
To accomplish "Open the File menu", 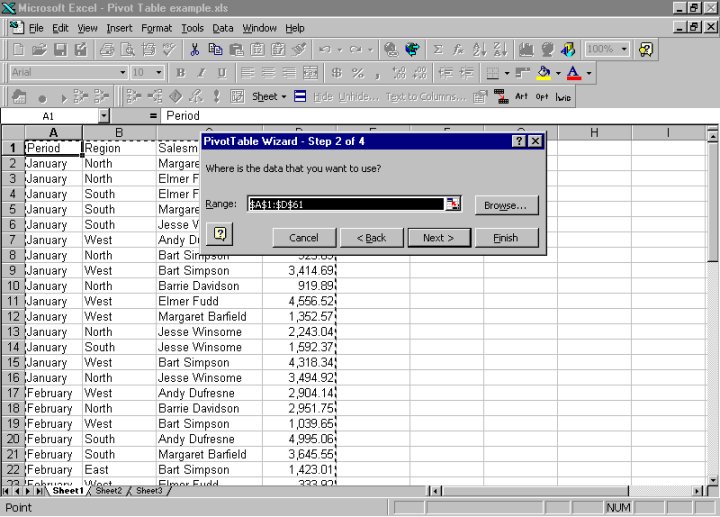I will tap(36, 28).
